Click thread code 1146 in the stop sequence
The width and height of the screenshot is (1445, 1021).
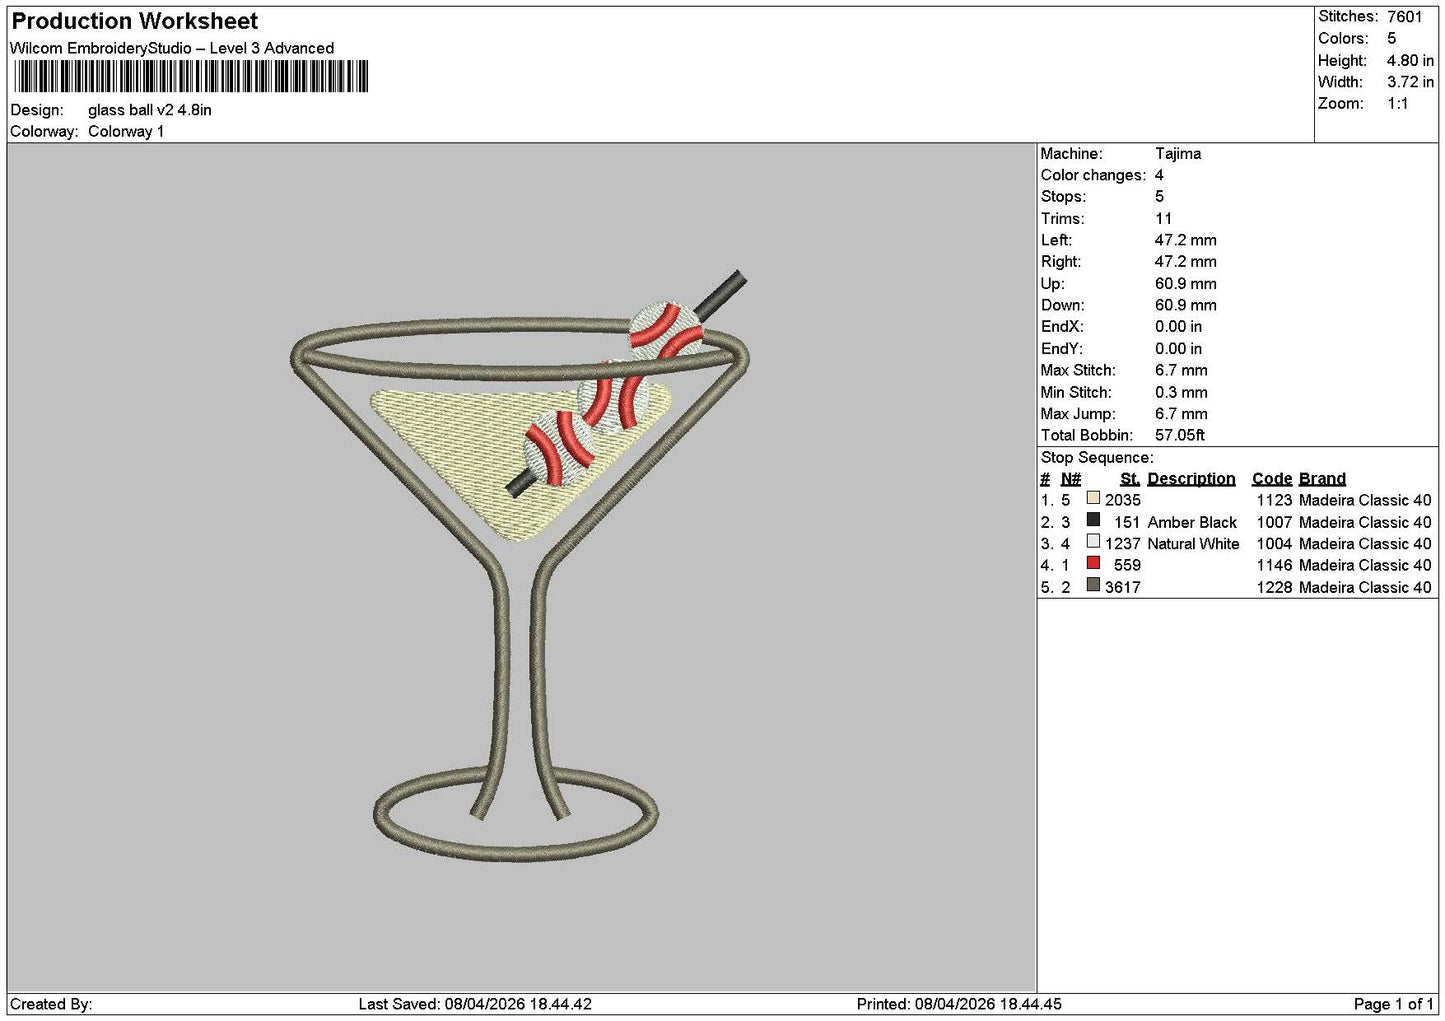coord(1274,565)
